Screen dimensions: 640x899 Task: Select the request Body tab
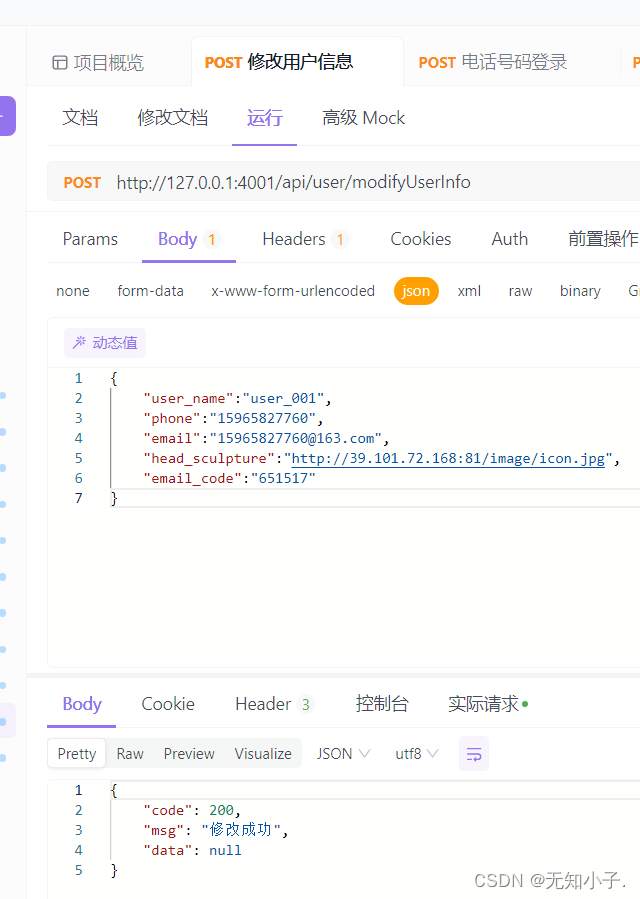pyautogui.click(x=189, y=239)
